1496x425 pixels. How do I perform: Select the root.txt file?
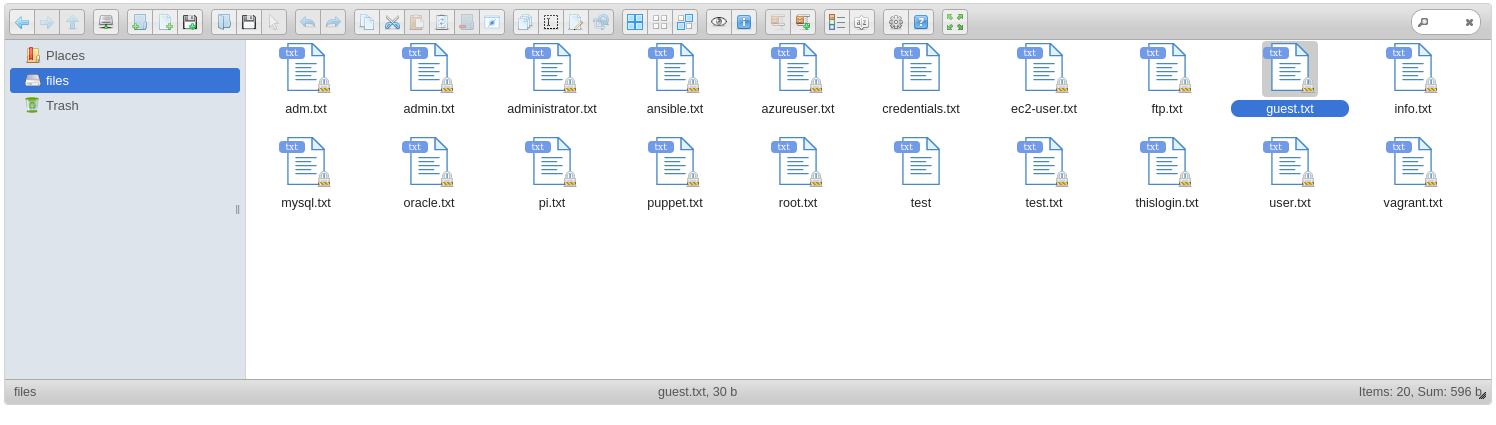click(798, 174)
